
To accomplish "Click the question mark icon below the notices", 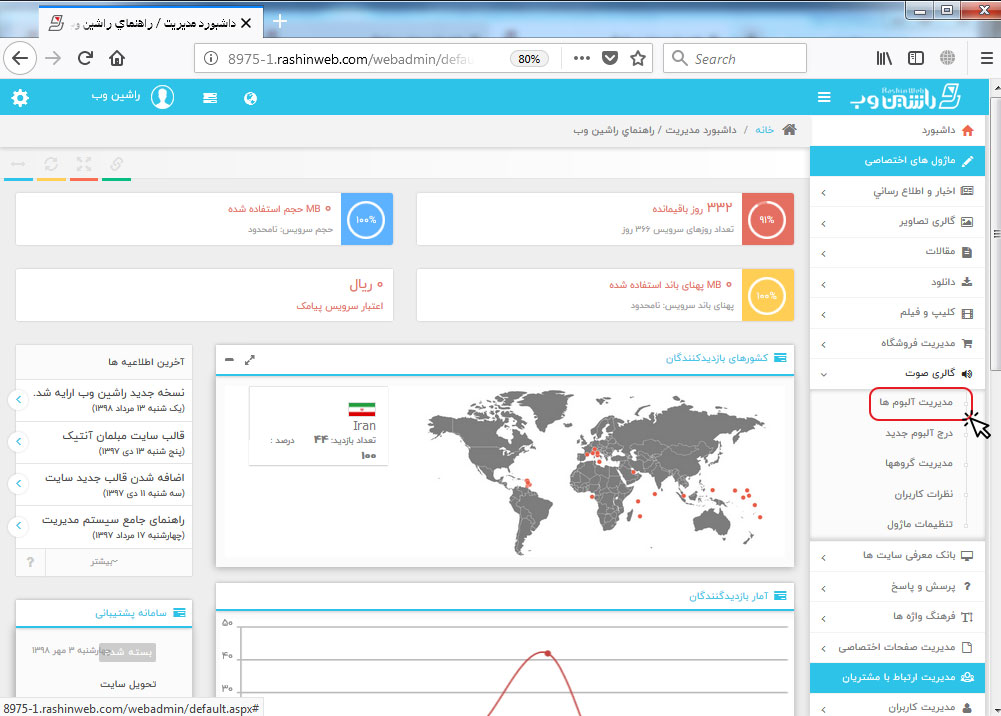I will (x=30, y=562).
